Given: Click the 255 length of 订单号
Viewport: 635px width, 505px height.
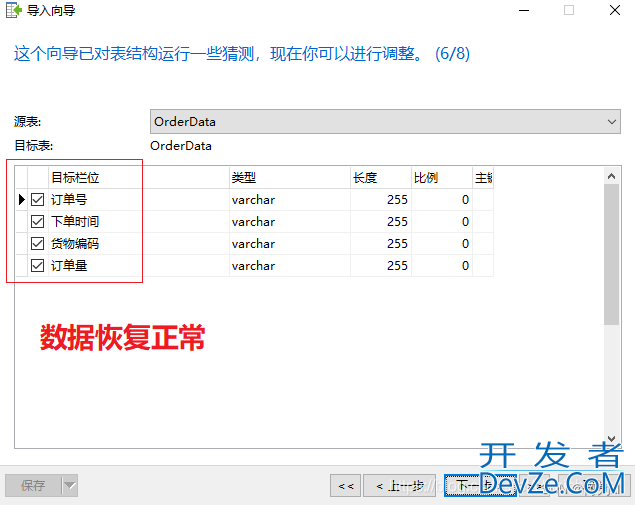Looking at the screenshot, I should (381, 200).
